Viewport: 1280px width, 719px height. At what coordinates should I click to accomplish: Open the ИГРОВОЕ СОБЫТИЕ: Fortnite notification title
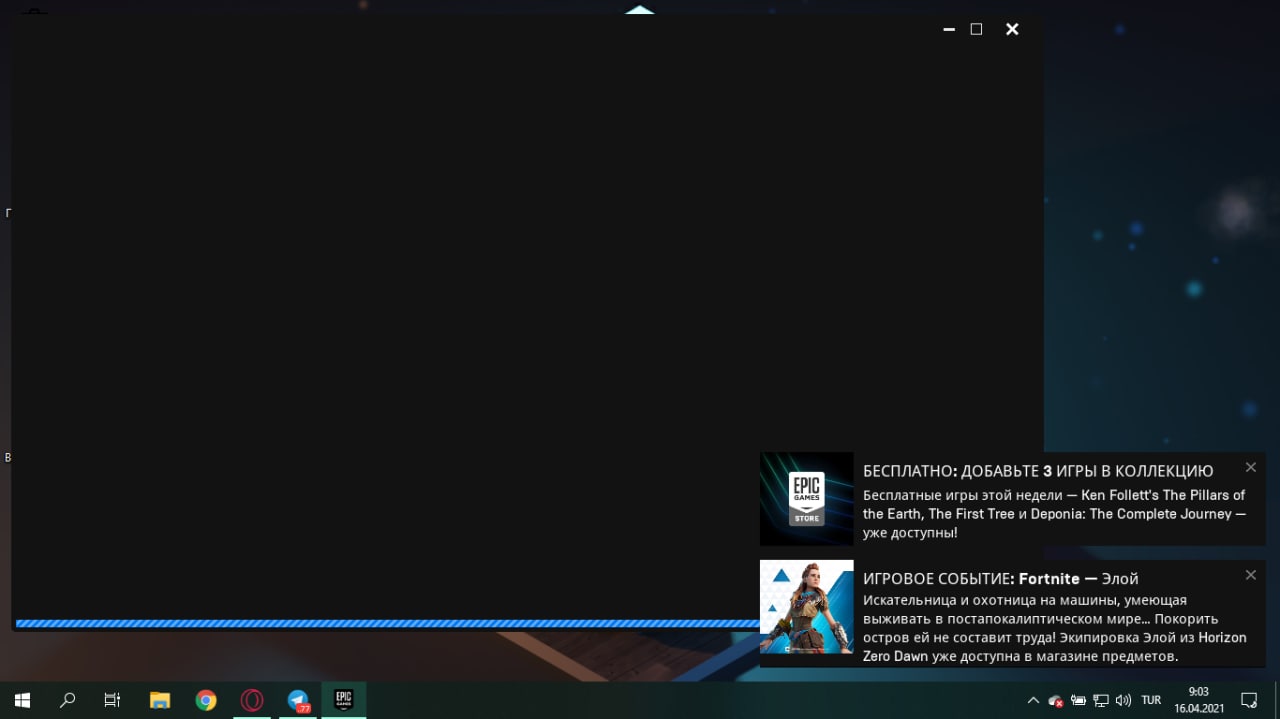pos(1001,579)
